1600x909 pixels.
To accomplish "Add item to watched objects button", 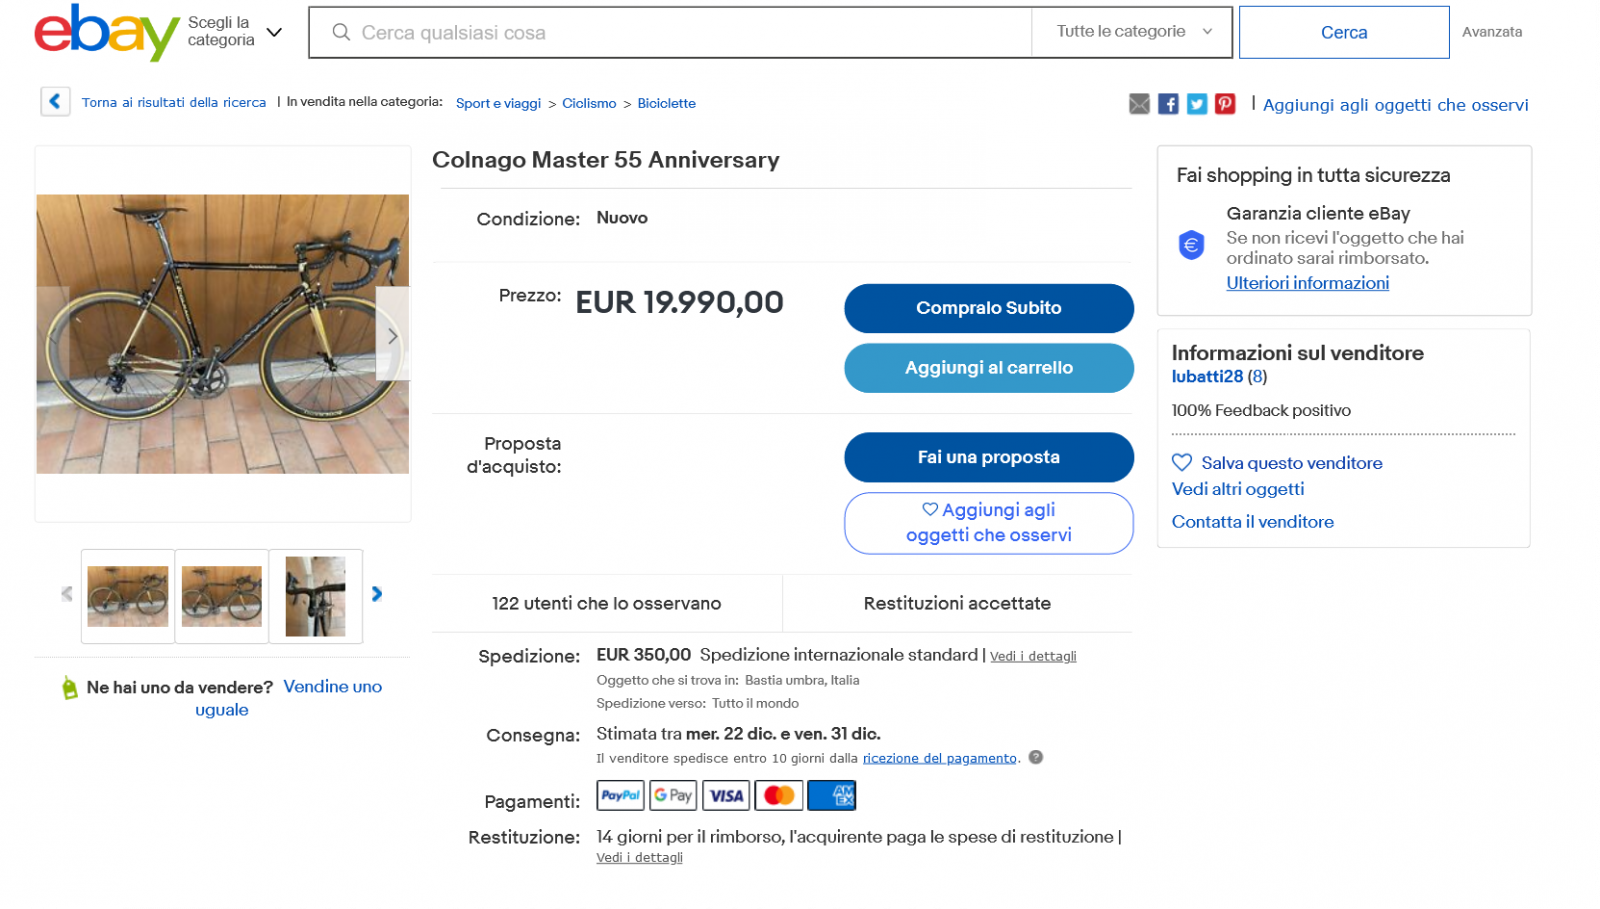I will point(988,523).
